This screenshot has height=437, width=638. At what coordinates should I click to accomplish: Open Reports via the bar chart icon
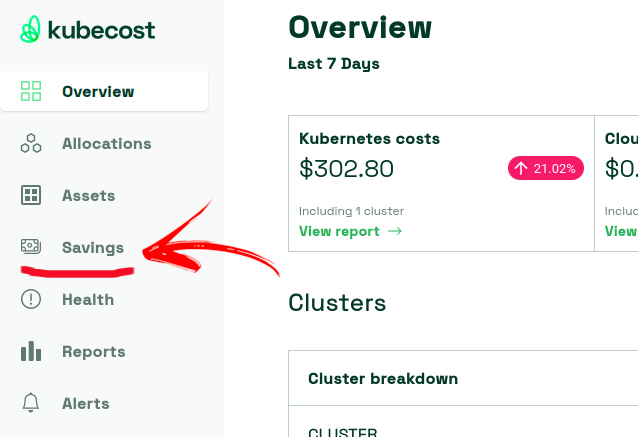pyautogui.click(x=31, y=351)
